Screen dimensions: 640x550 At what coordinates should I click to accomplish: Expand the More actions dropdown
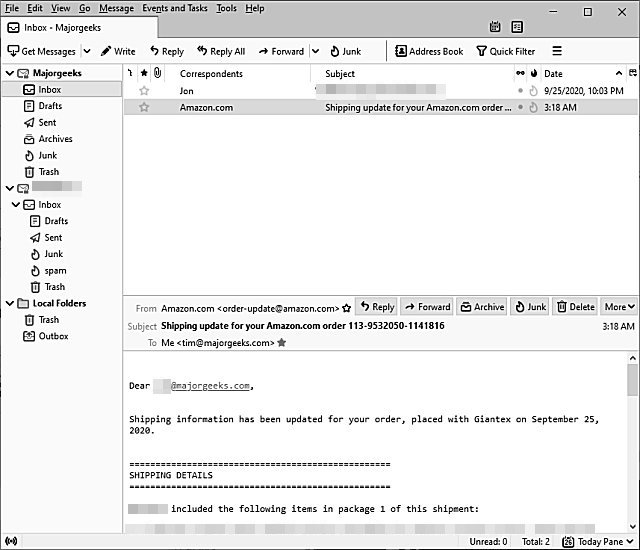(x=619, y=307)
